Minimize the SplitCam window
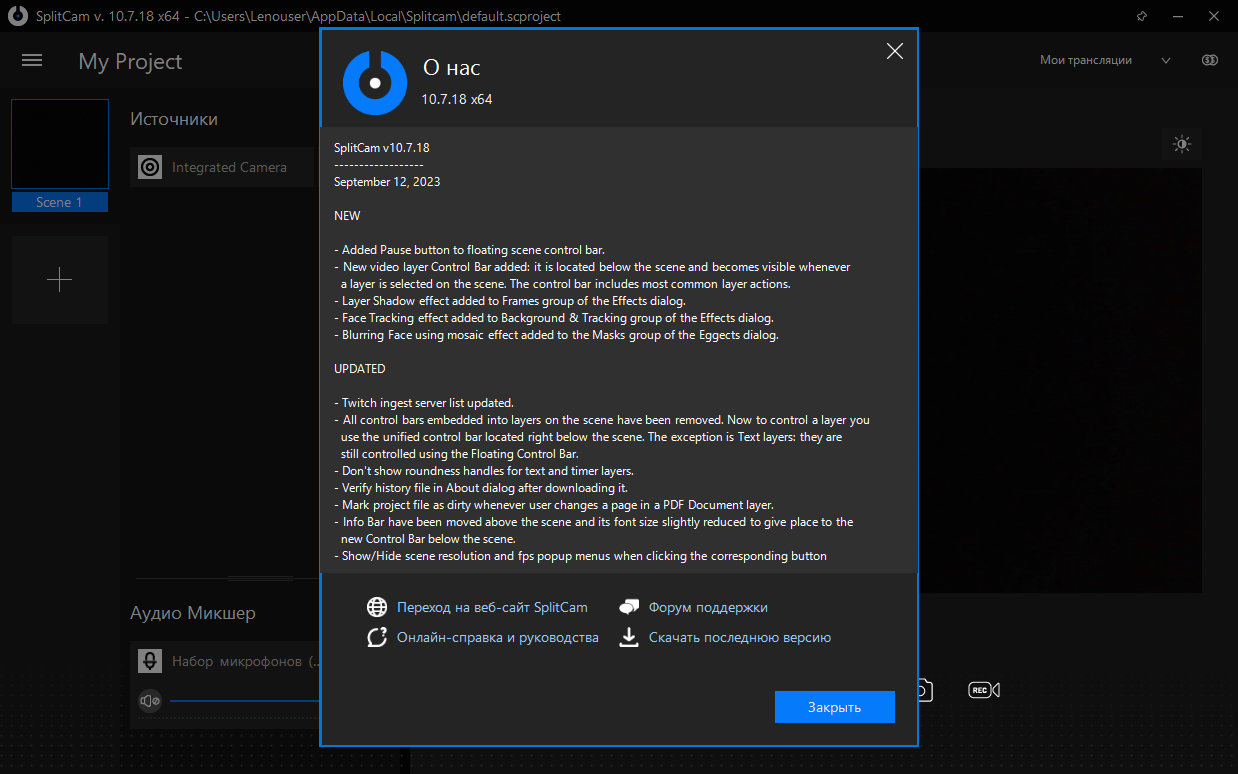 (x=1178, y=16)
